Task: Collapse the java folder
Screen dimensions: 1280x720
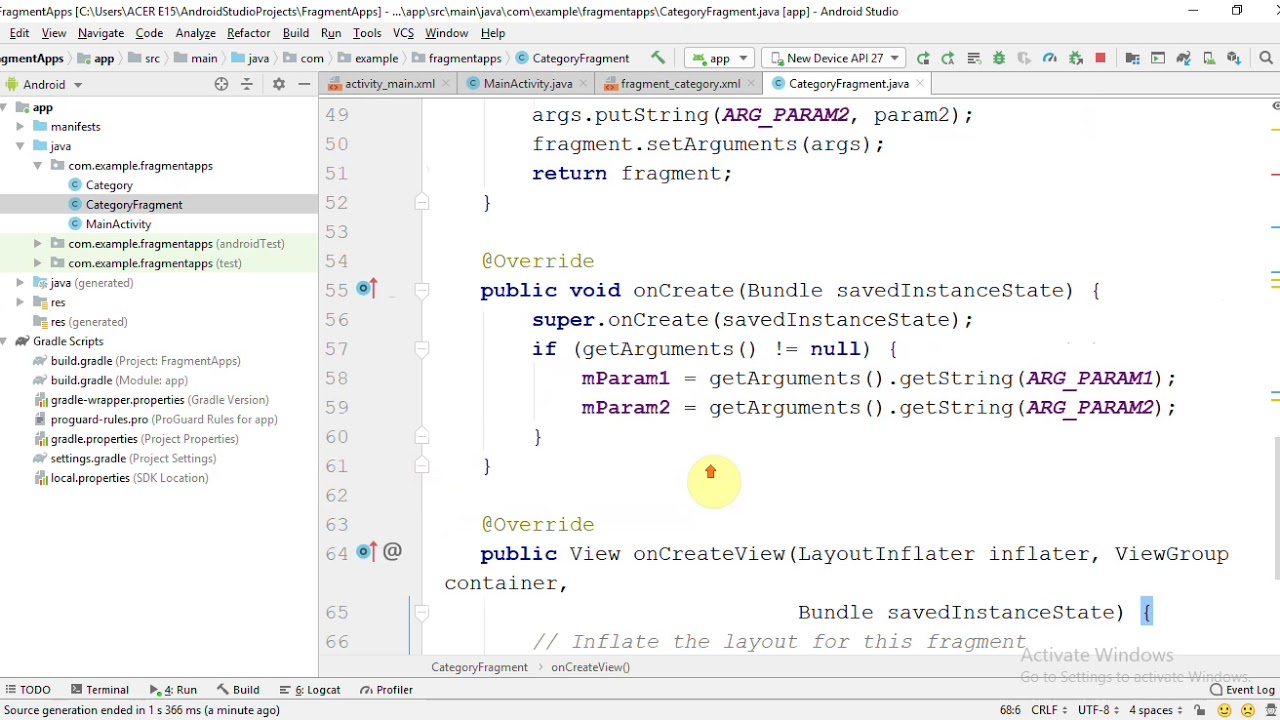Action: [20, 146]
